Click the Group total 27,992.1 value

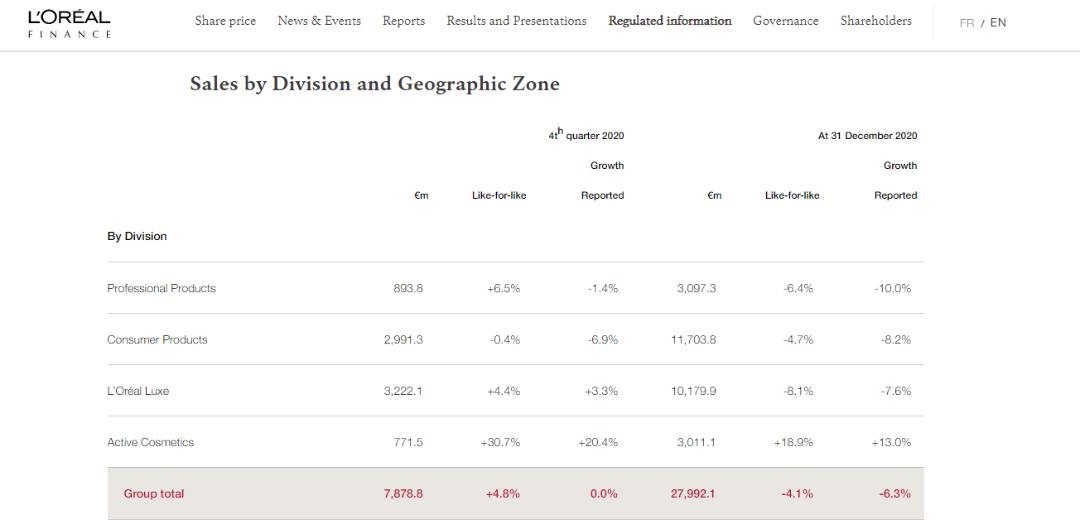pyautogui.click(x=692, y=494)
